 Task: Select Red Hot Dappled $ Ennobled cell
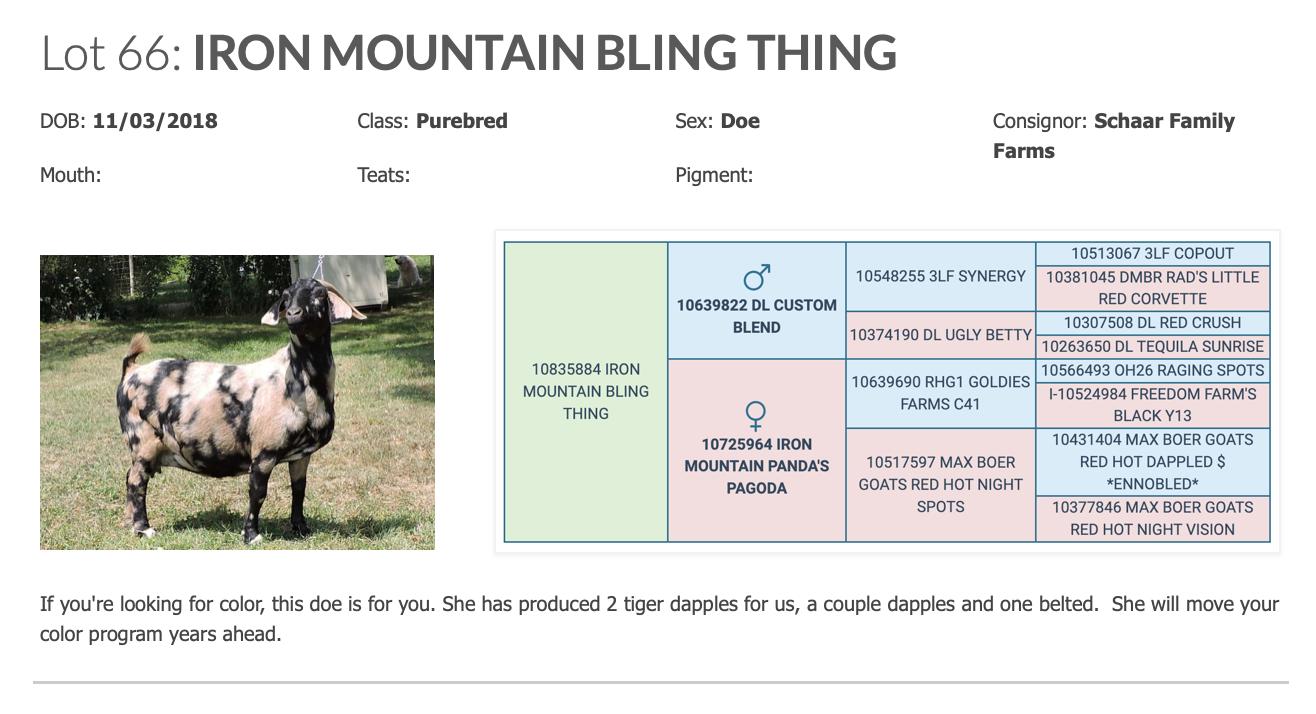pos(1153,462)
